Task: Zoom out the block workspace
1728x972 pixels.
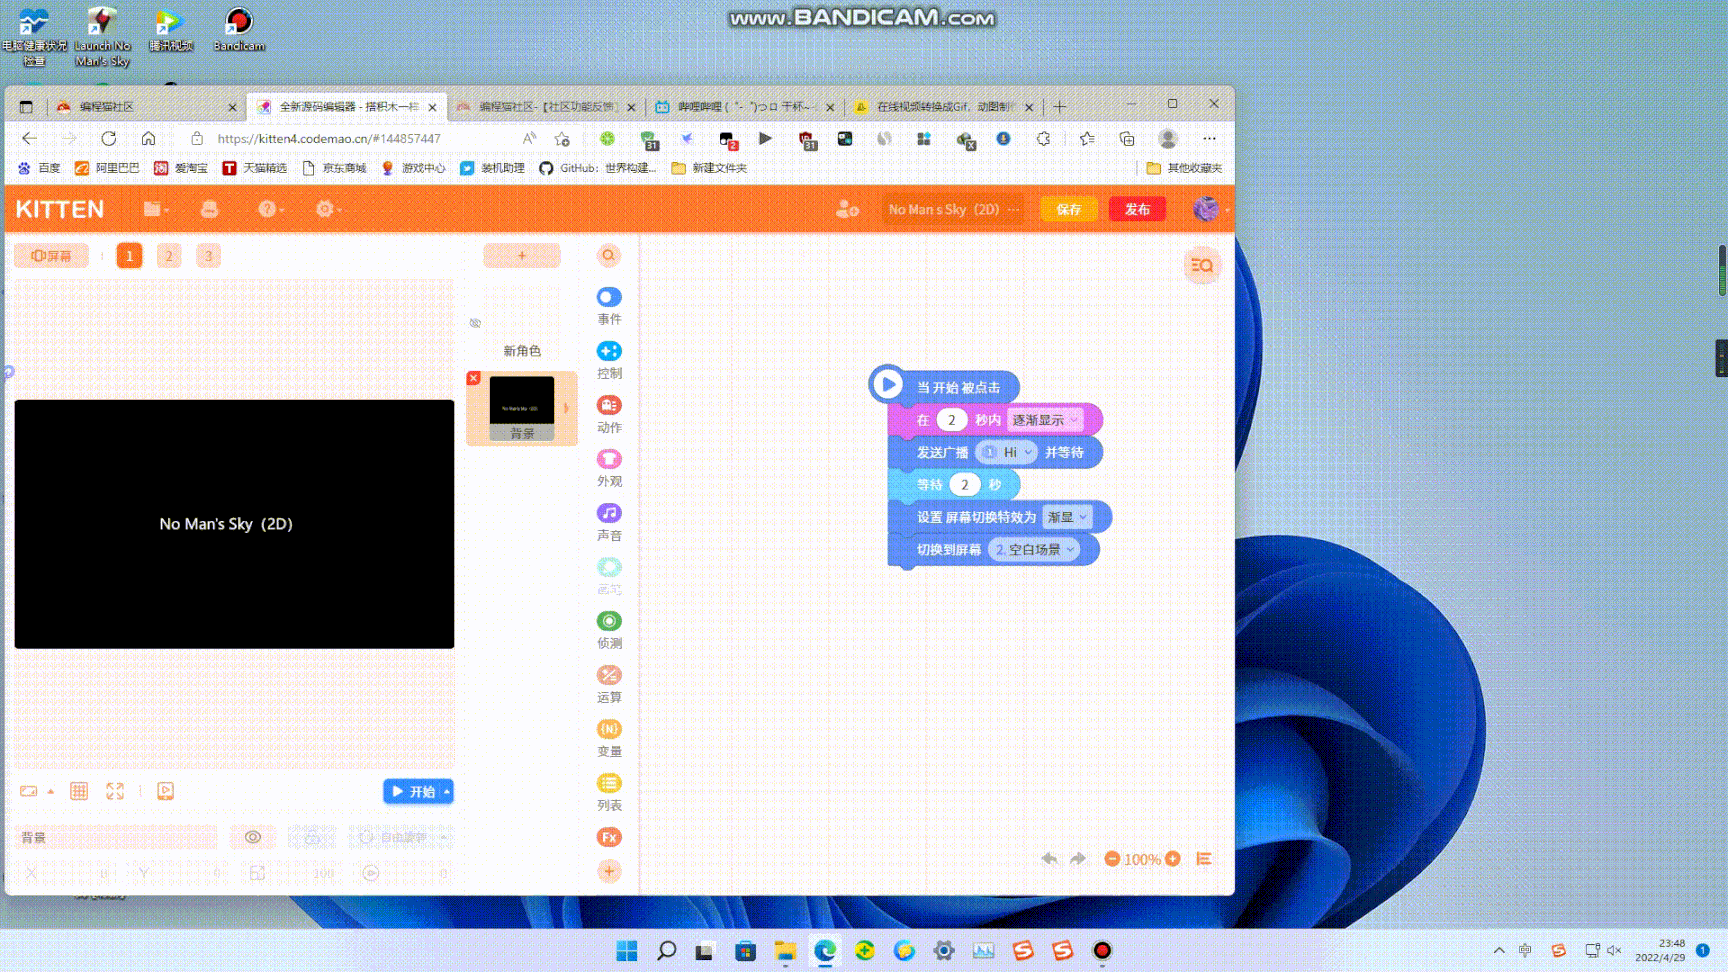Action: pos(1112,859)
